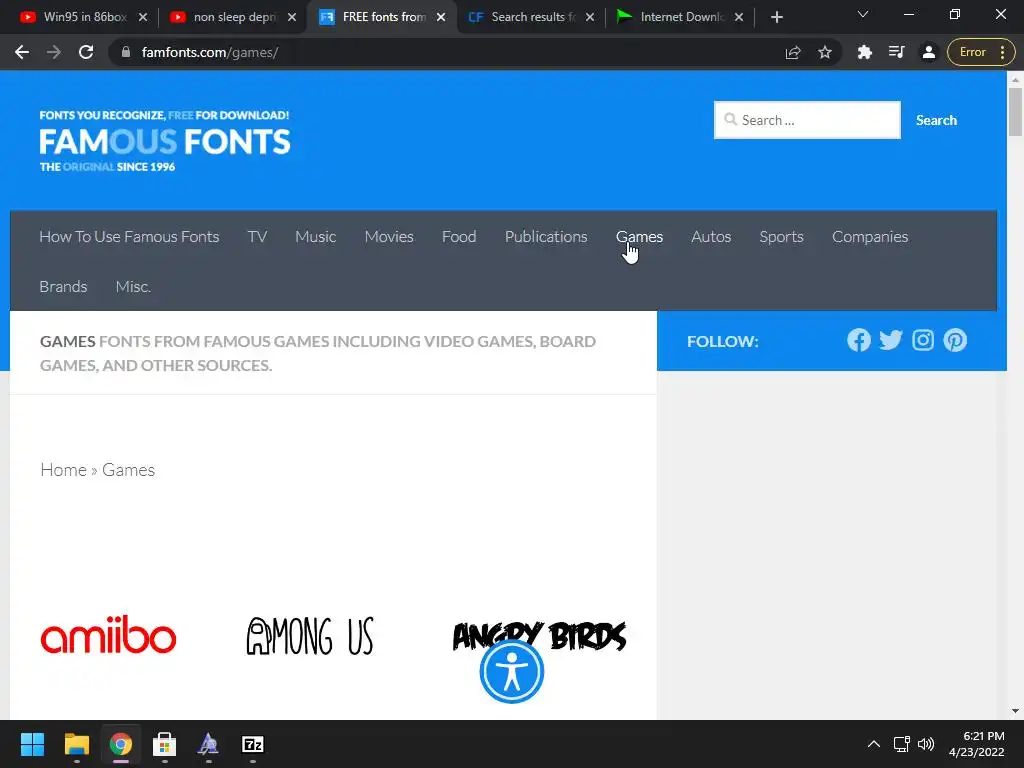1024x768 pixels.
Task: Click the browser forward arrow
Action: (x=54, y=52)
